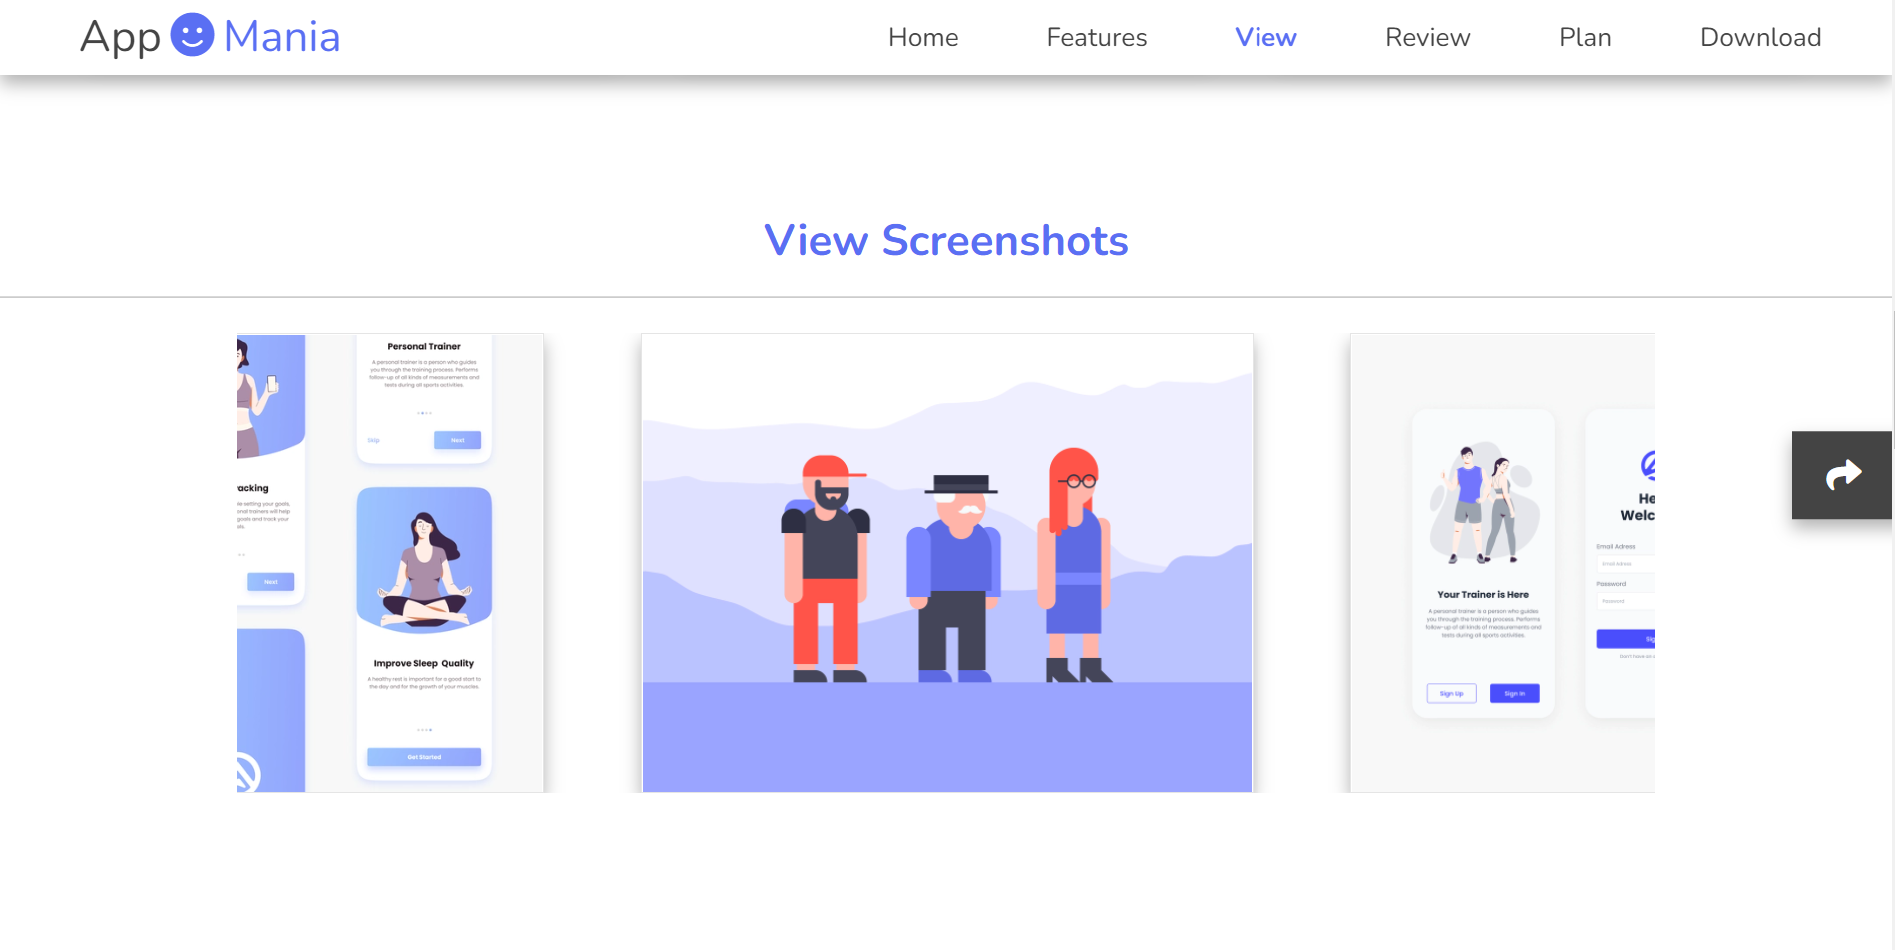Click the trainers illustration above 'Your Trainer is Here'
The height and width of the screenshot is (950, 1895).
(1483, 505)
